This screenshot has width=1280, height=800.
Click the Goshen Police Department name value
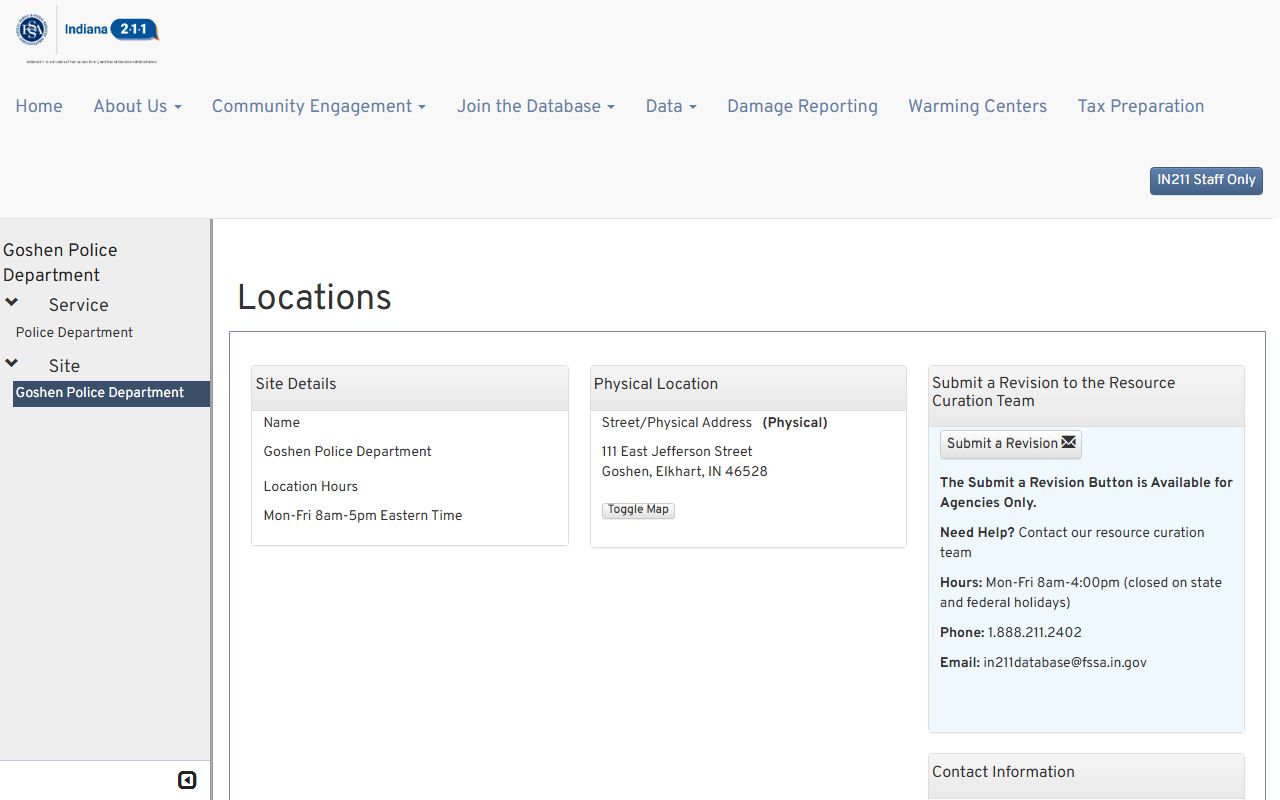pyautogui.click(x=347, y=452)
